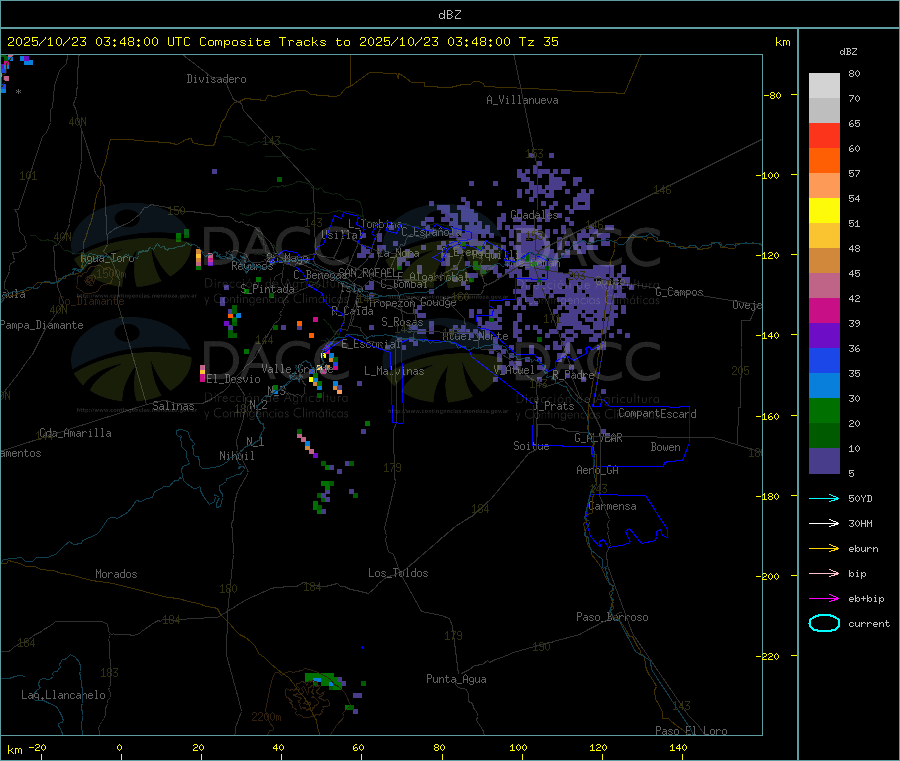Click the Paso_Barroso map label
This screenshot has height=761, width=900.
tap(612, 617)
